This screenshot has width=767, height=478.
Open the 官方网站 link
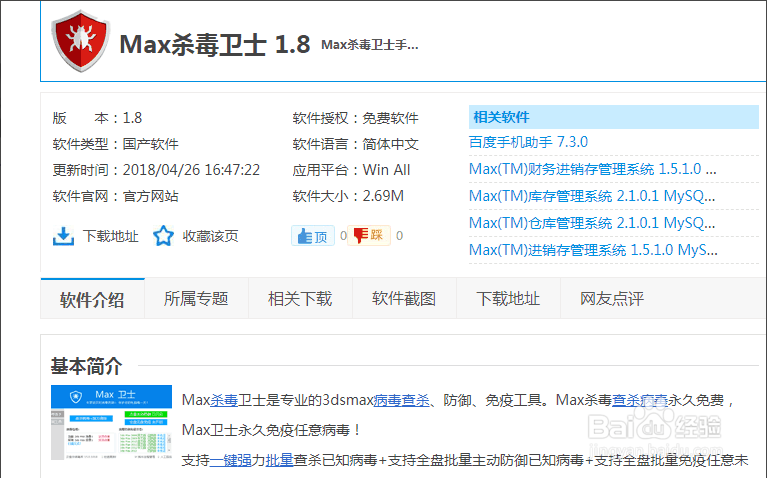click(151, 196)
